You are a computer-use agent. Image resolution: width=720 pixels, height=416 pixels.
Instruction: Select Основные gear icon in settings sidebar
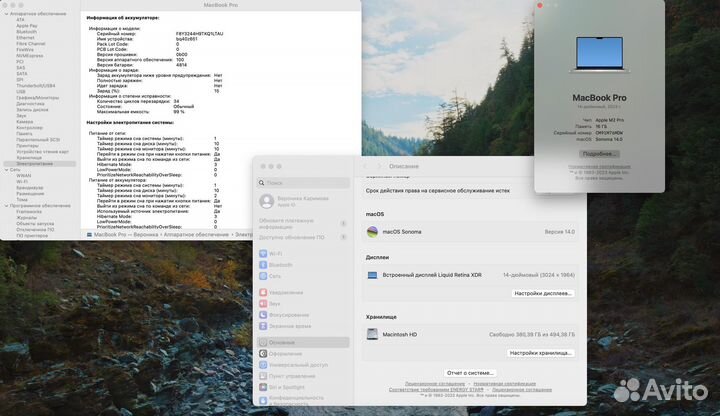tap(263, 343)
